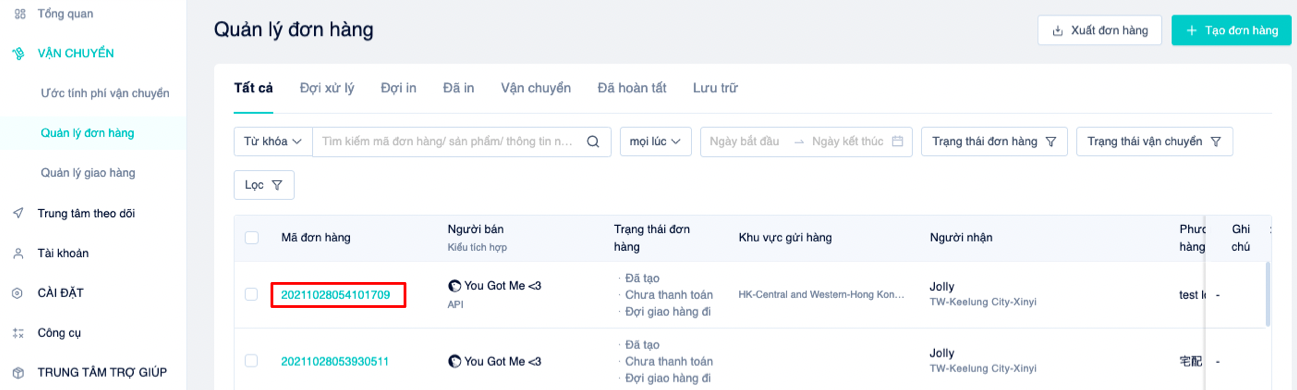Viewport: 1297px width, 390px height.
Task: Check the box for order 20211028054101709
Action: (252, 294)
